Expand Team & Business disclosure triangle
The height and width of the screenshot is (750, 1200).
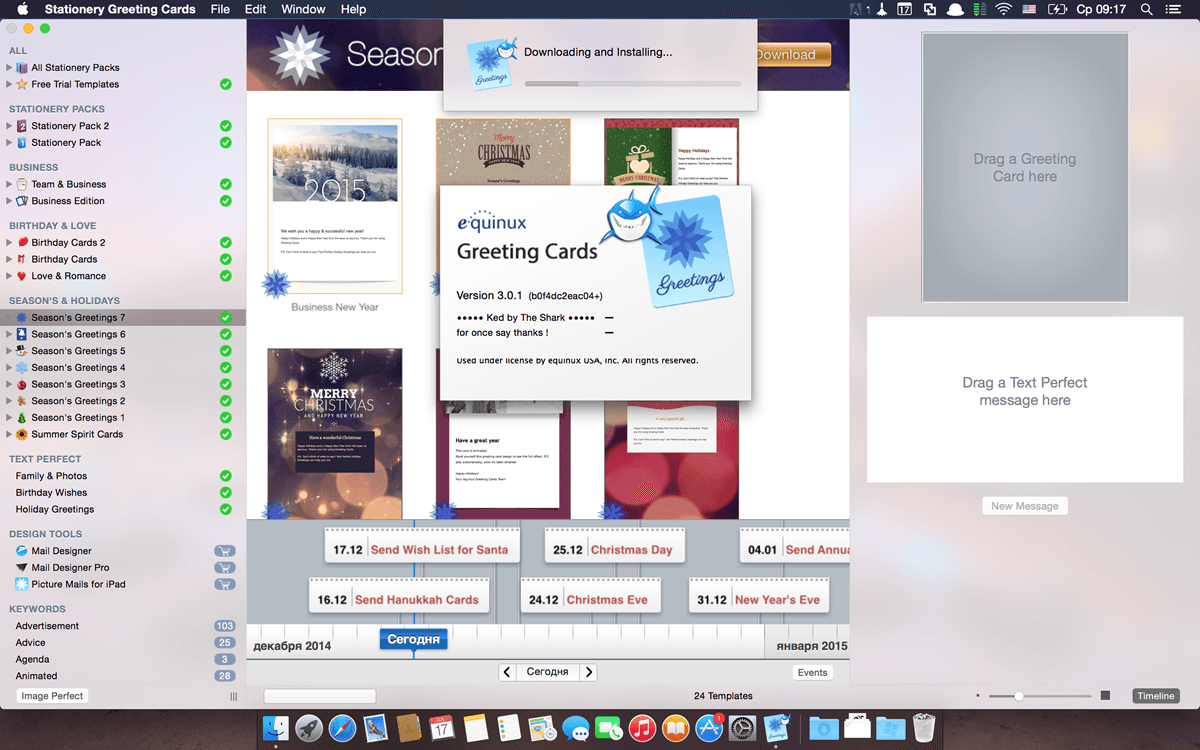point(9,184)
